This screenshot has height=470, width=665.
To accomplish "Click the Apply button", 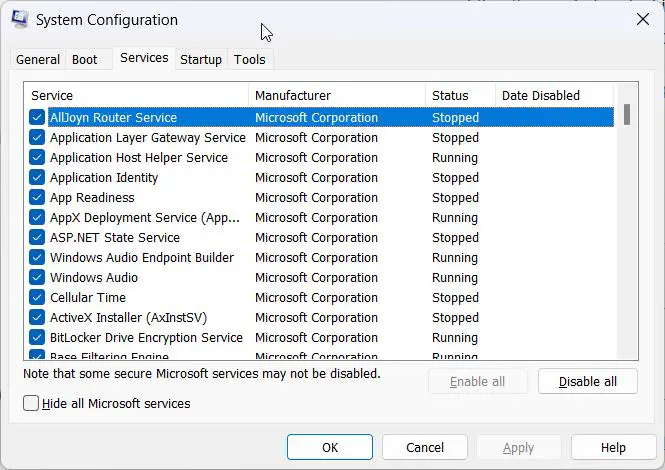I will [x=519, y=447].
